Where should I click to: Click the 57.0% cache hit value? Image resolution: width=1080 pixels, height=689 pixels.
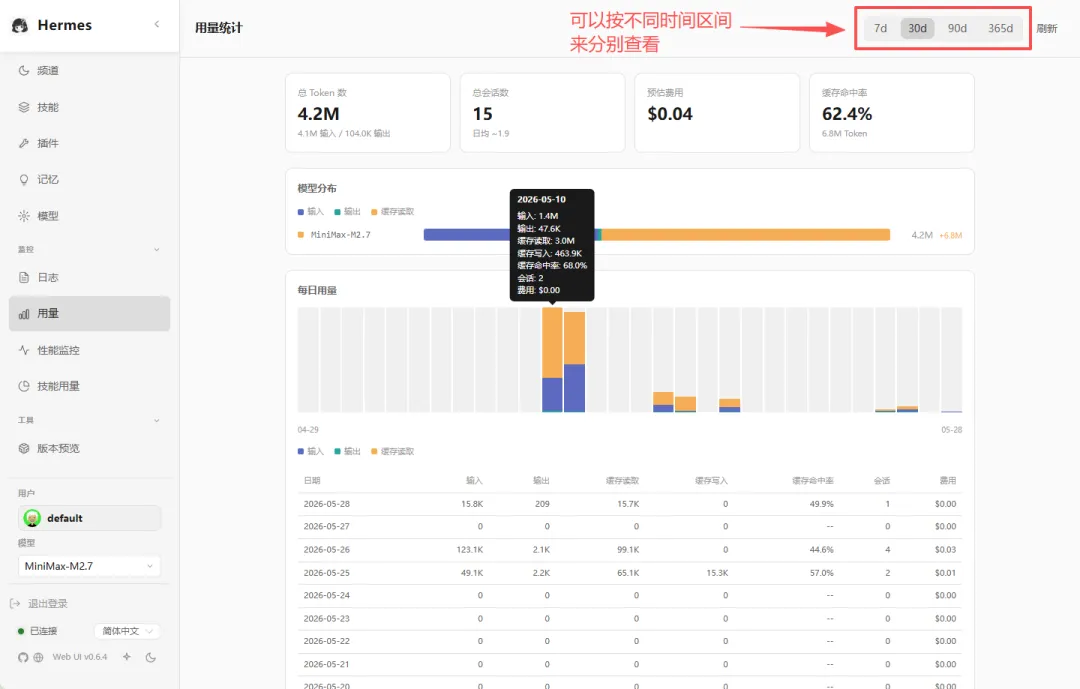coord(822,573)
